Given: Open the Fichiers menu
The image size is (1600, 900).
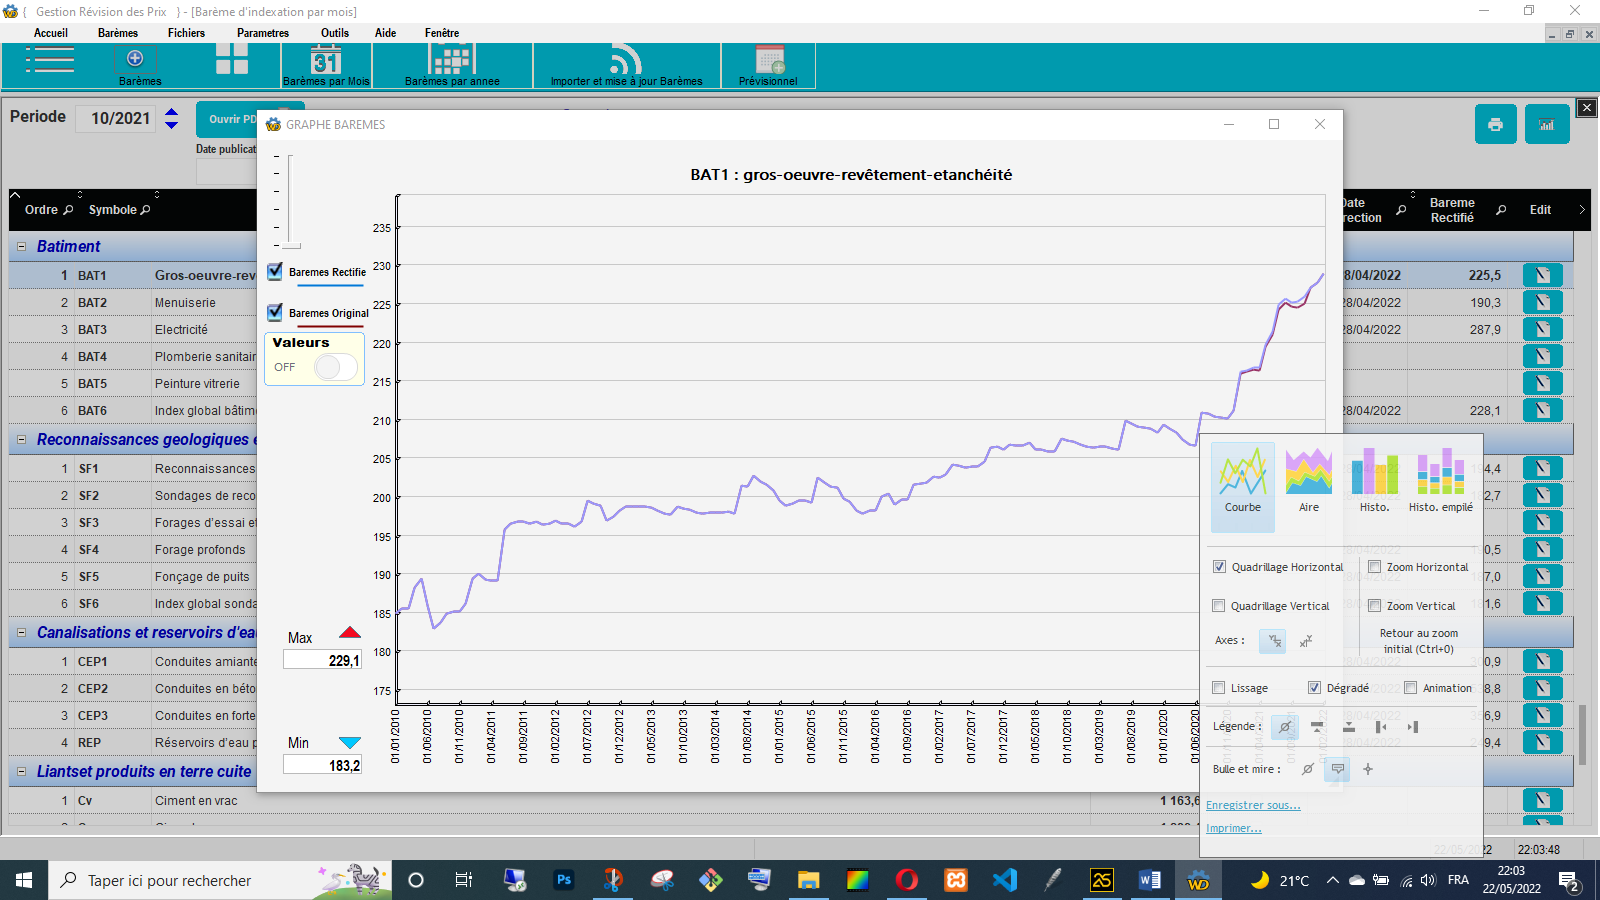Looking at the screenshot, I should pos(186,33).
